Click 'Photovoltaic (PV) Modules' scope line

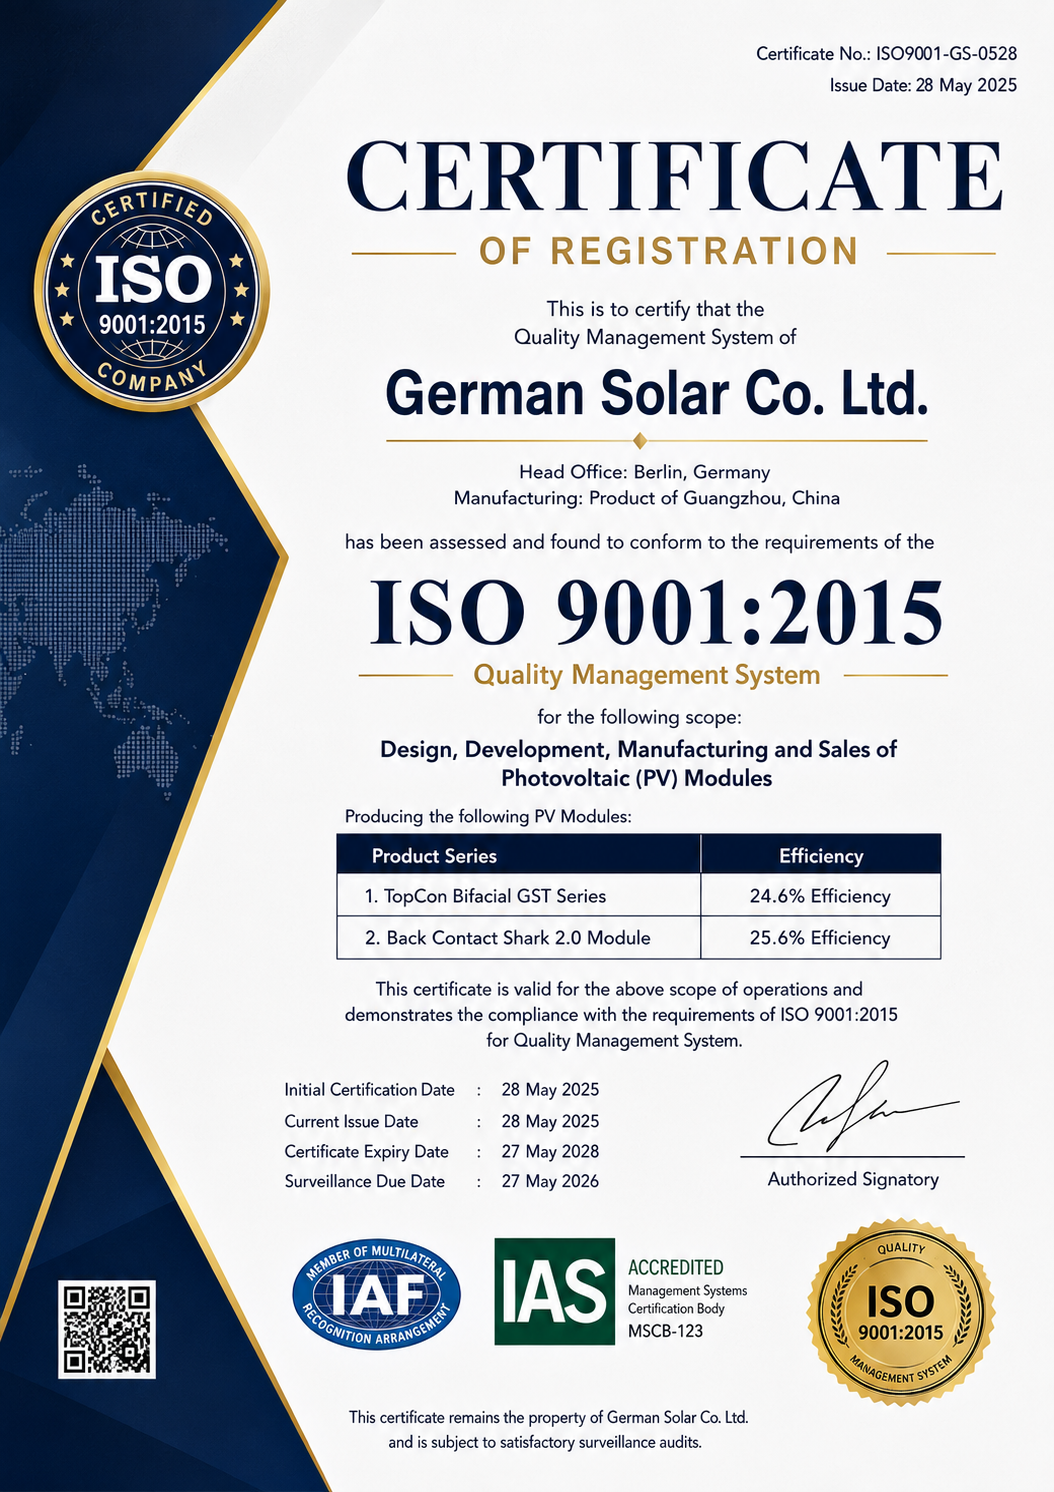pos(636,778)
